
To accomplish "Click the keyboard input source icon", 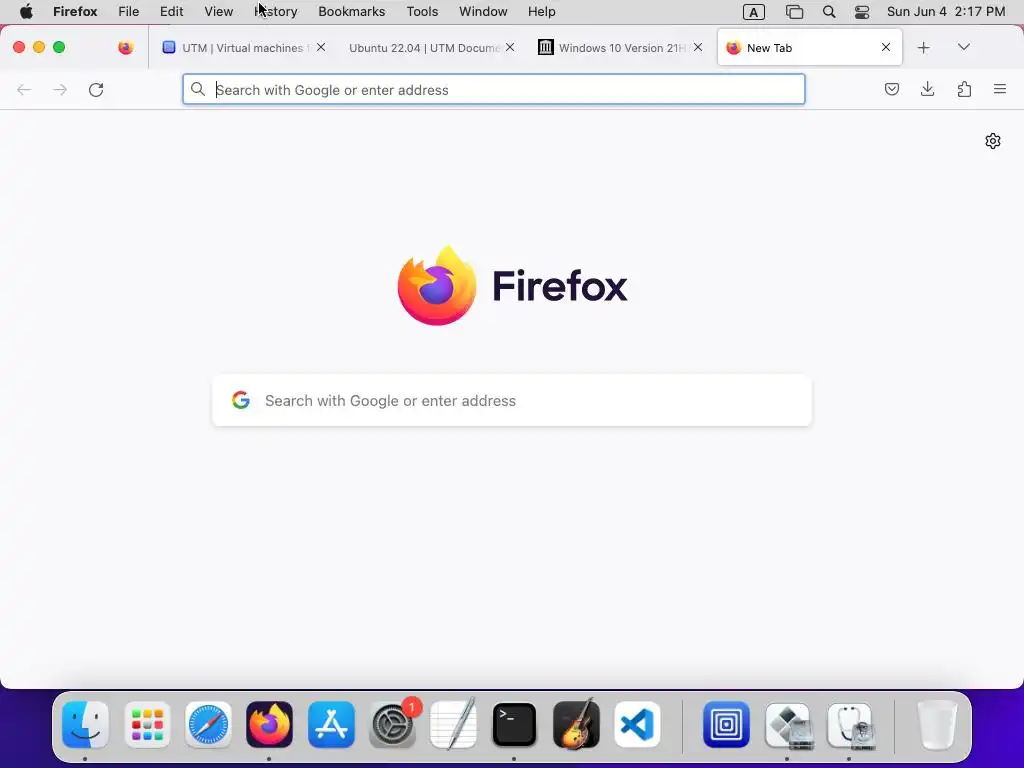I will click(x=754, y=12).
